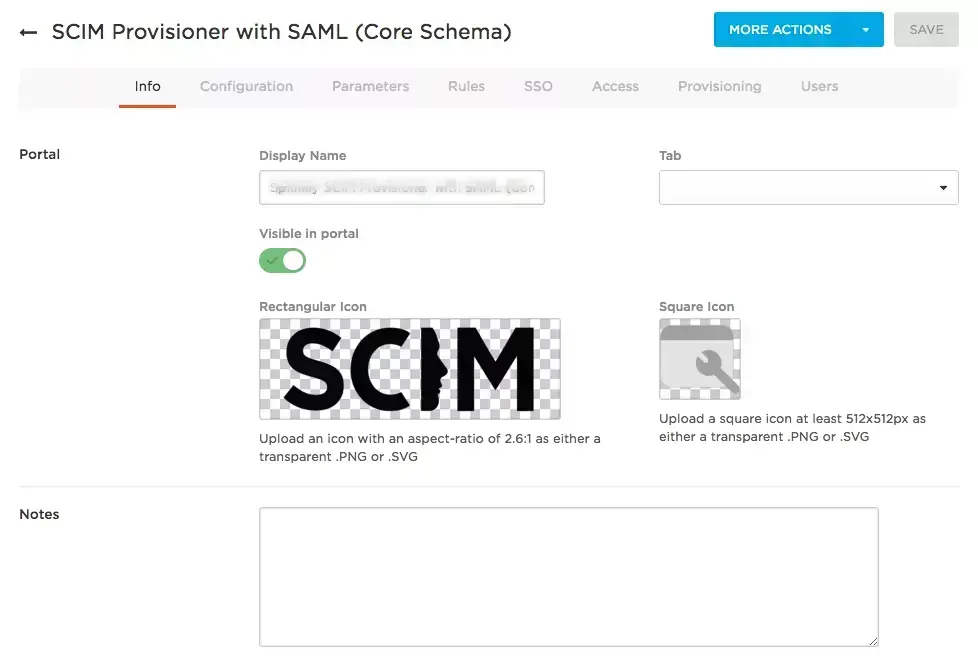Go to the Rules tab
The width and height of the screenshot is (978, 668).
pos(467,86)
